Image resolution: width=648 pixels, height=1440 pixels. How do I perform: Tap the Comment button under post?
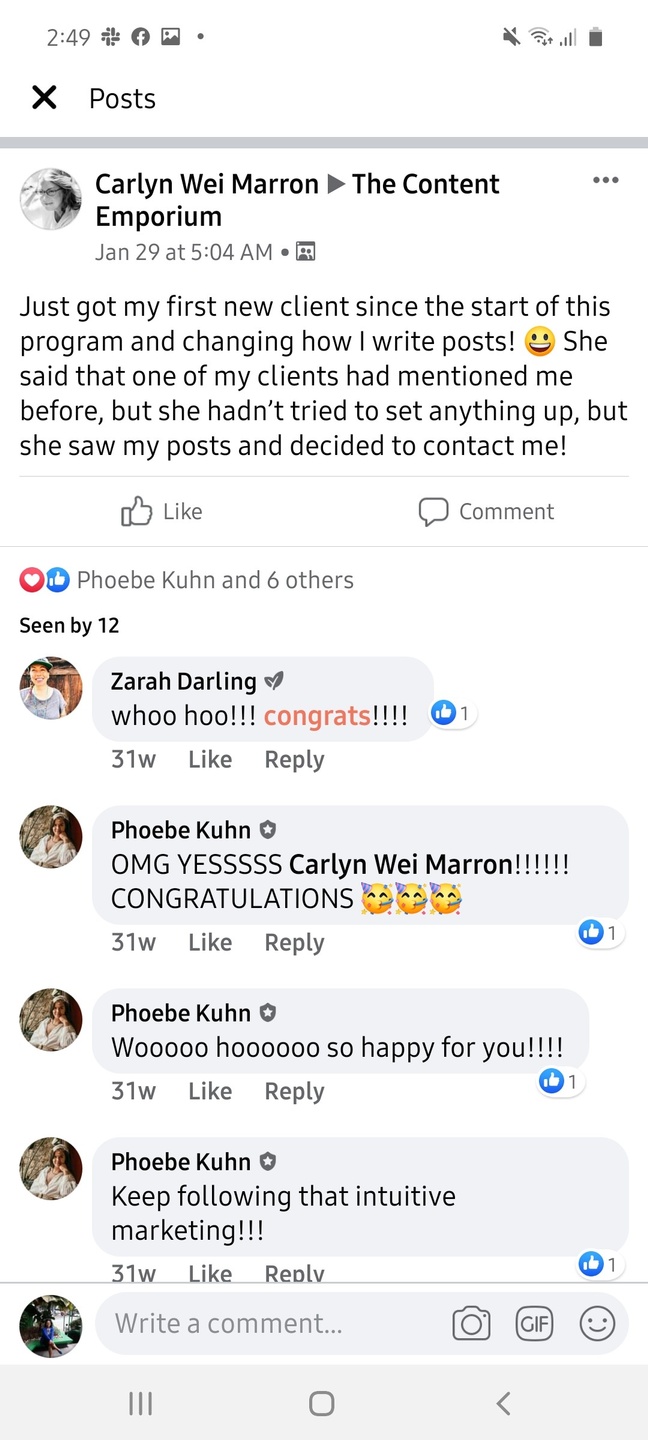486,511
